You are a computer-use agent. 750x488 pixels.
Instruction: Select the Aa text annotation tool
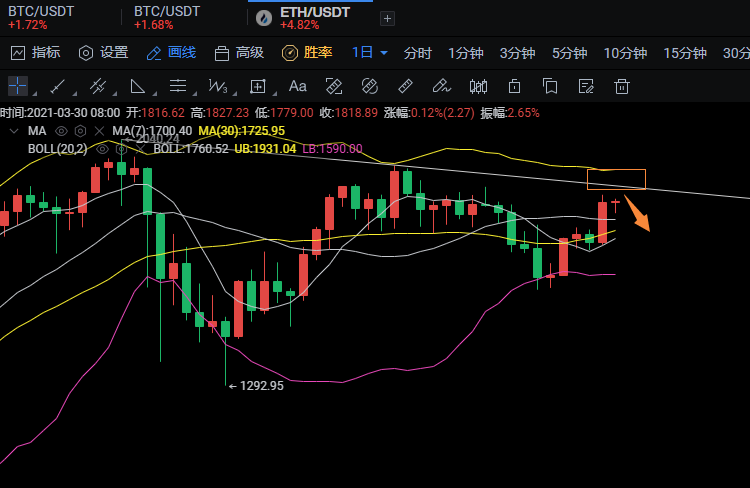(298, 87)
